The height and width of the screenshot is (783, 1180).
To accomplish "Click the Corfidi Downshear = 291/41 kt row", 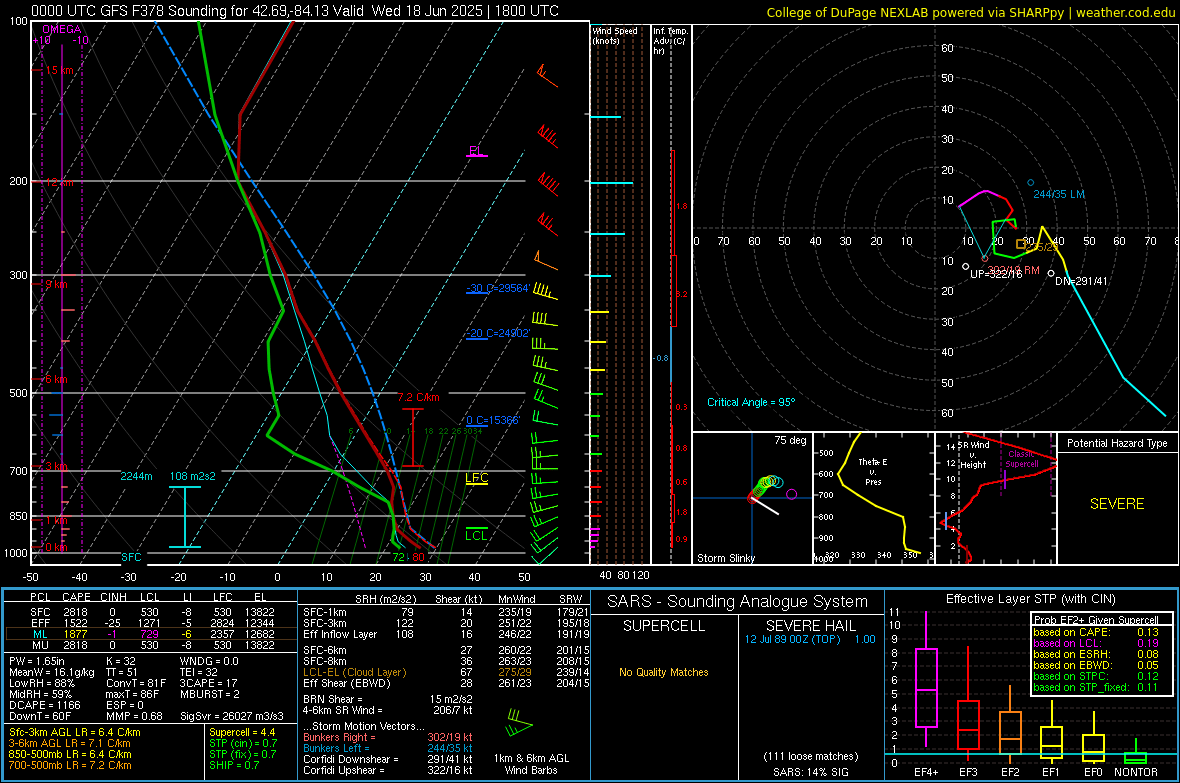I will (388, 759).
